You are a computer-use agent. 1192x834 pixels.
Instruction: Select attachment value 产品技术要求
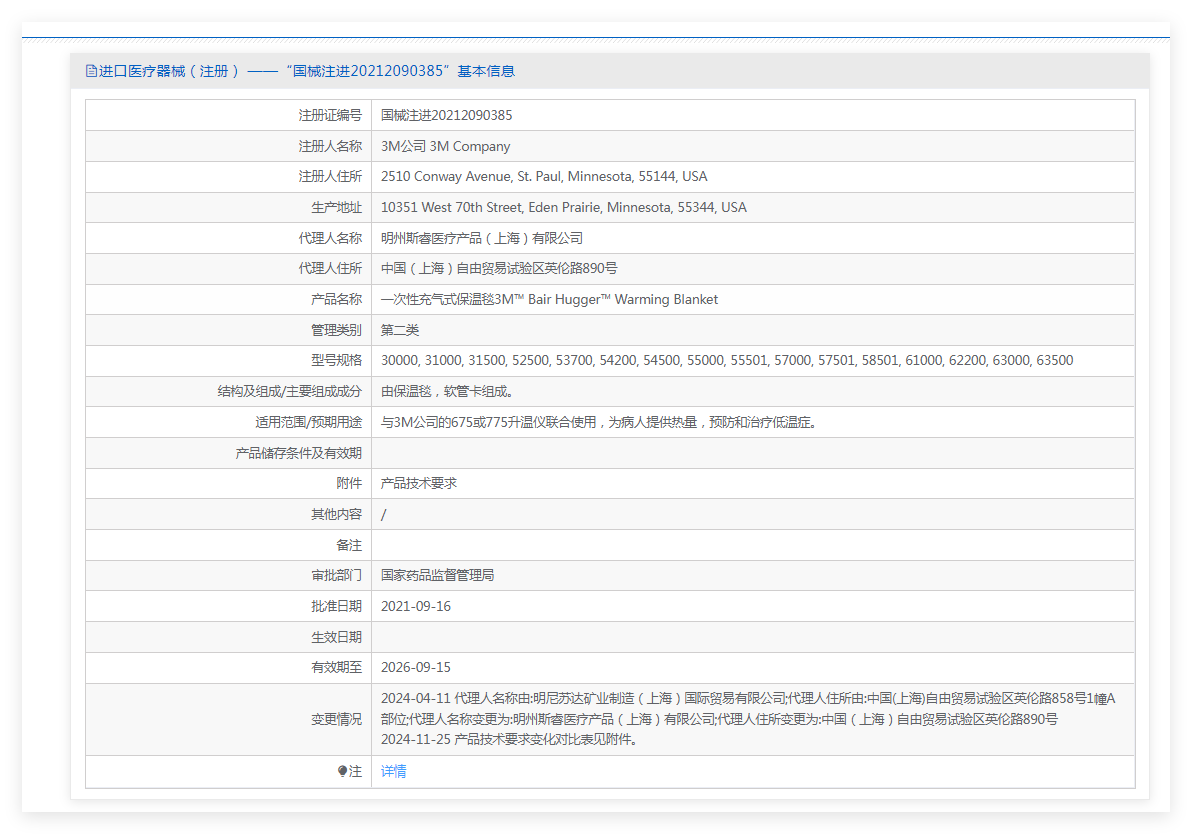pyautogui.click(x=419, y=484)
